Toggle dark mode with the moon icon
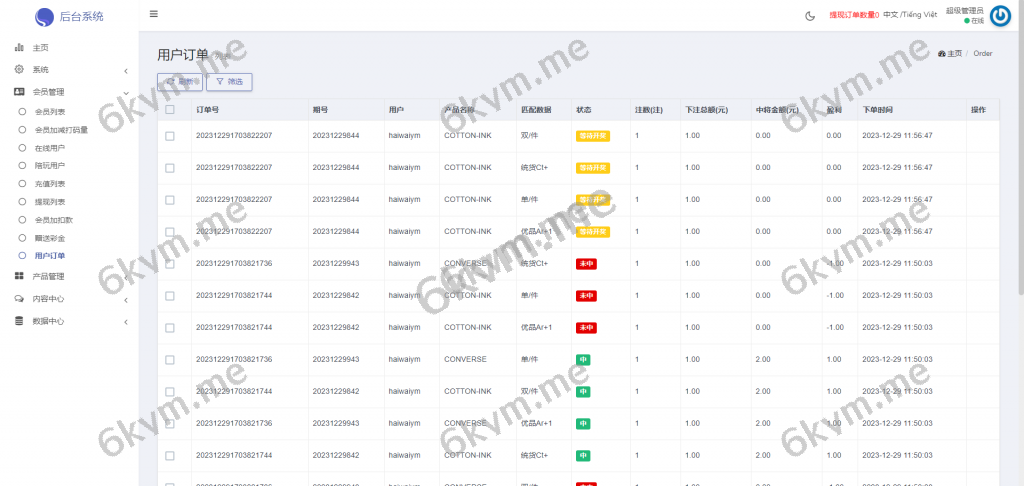This screenshot has width=1024, height=486. click(810, 15)
